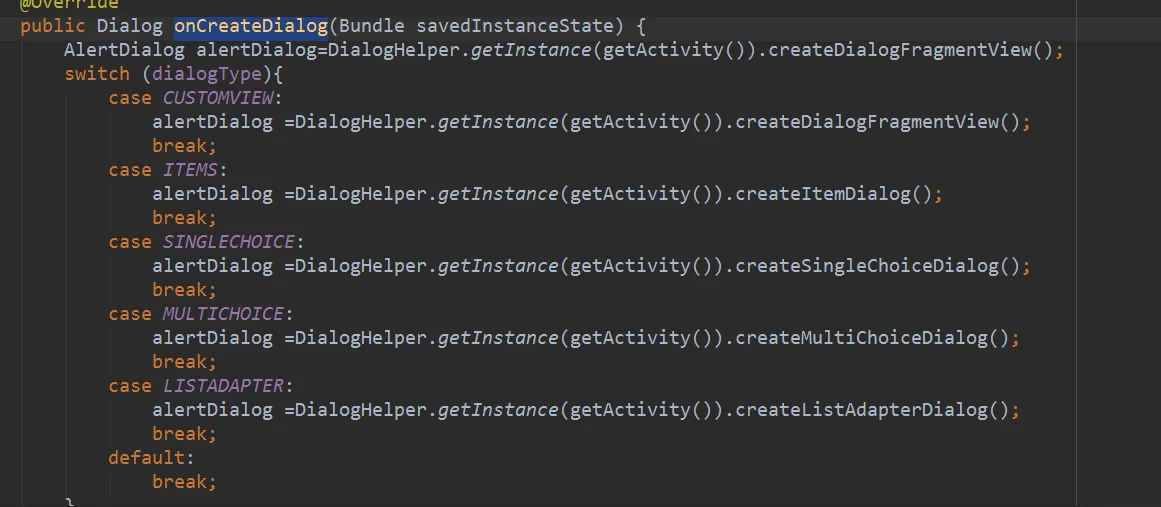Select the LISTADAPTER case constant

[x=223, y=386]
